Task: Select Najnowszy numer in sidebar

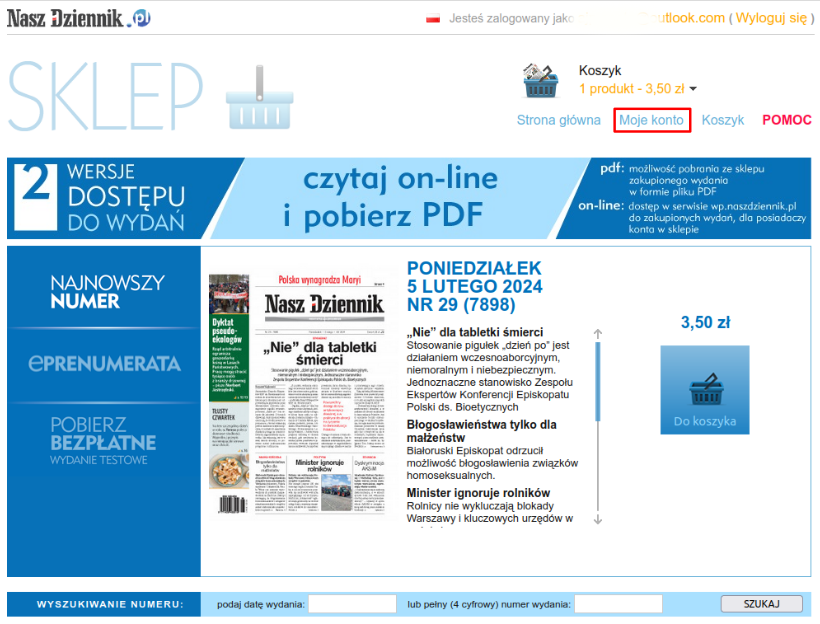Action: point(107,291)
